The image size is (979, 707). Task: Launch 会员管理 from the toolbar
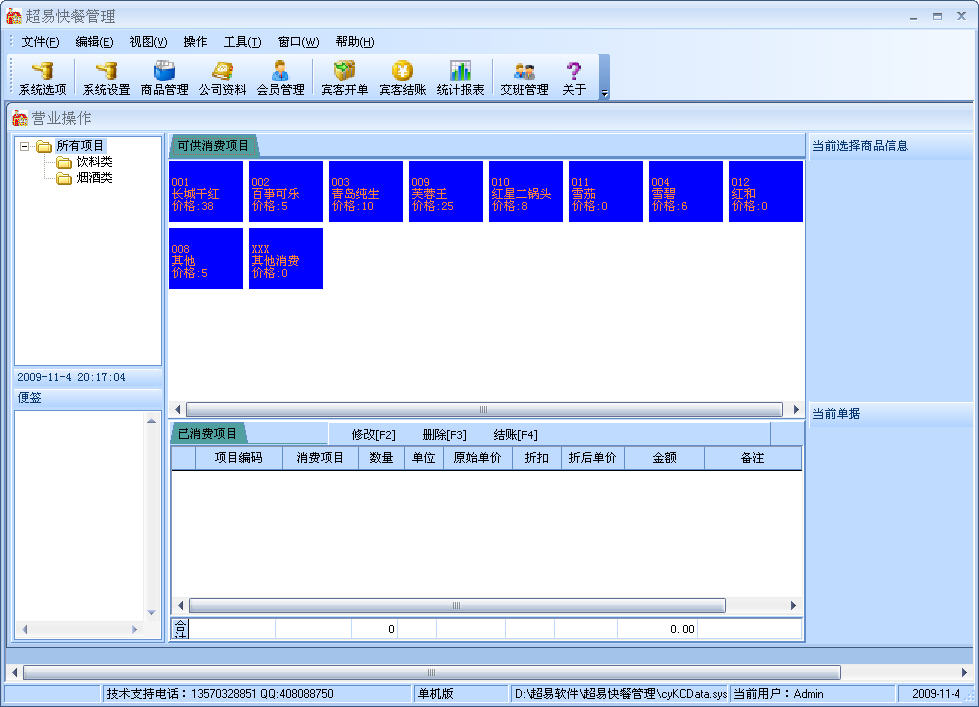click(280, 77)
